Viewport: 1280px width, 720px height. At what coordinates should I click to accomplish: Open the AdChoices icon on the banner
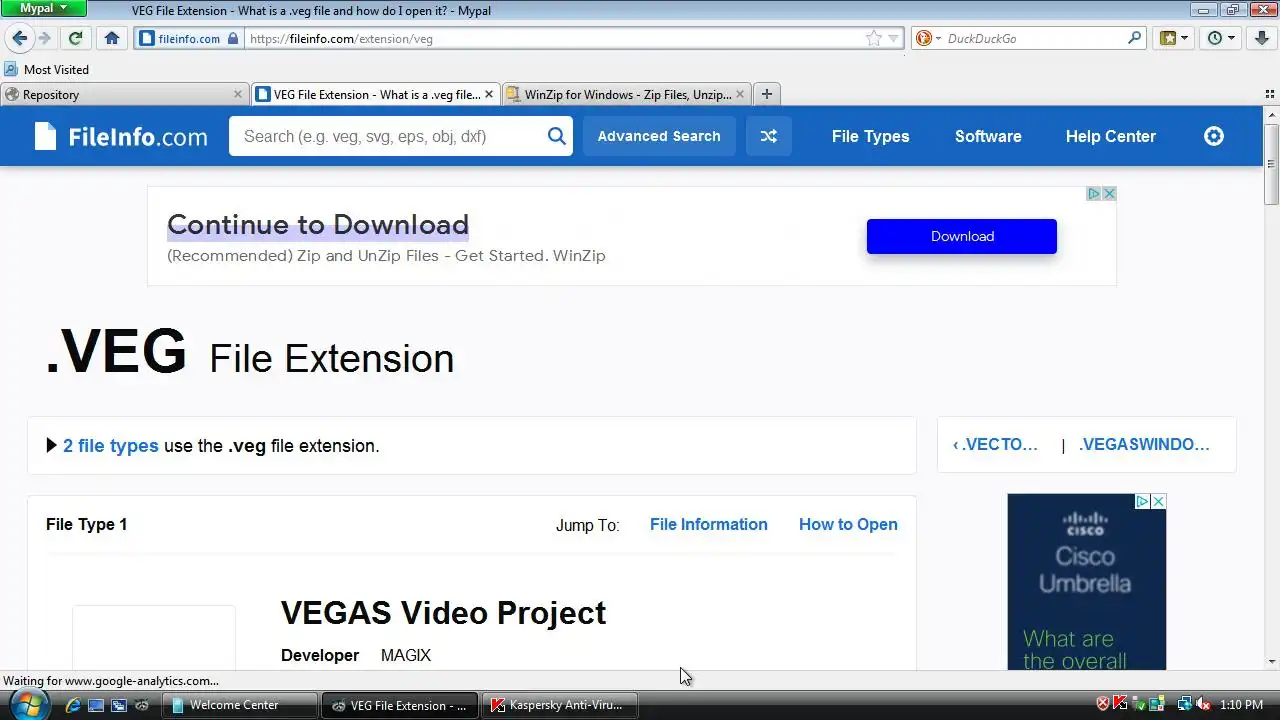click(x=1094, y=194)
